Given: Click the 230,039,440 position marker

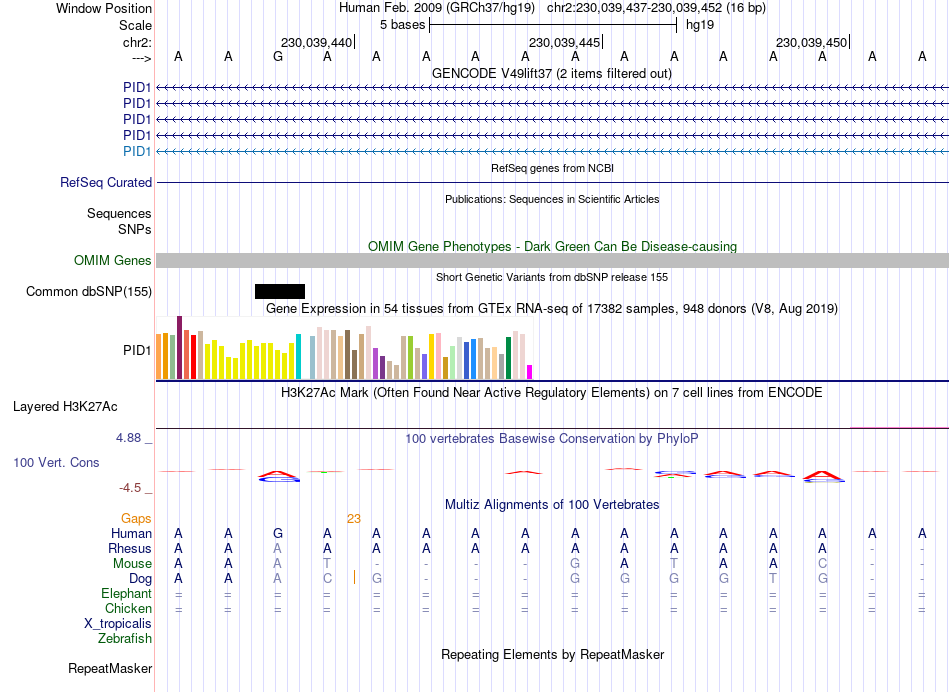Looking at the screenshot, I should (316, 42).
